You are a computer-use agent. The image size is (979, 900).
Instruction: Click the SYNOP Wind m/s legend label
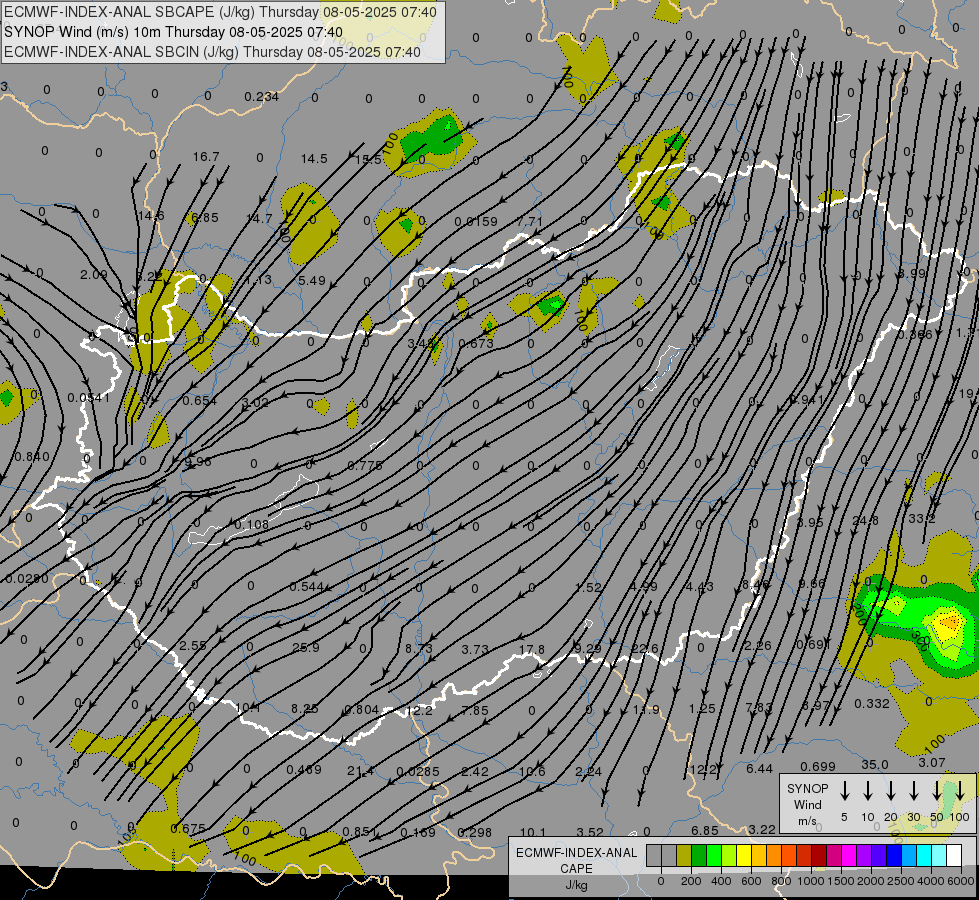[x=807, y=804]
